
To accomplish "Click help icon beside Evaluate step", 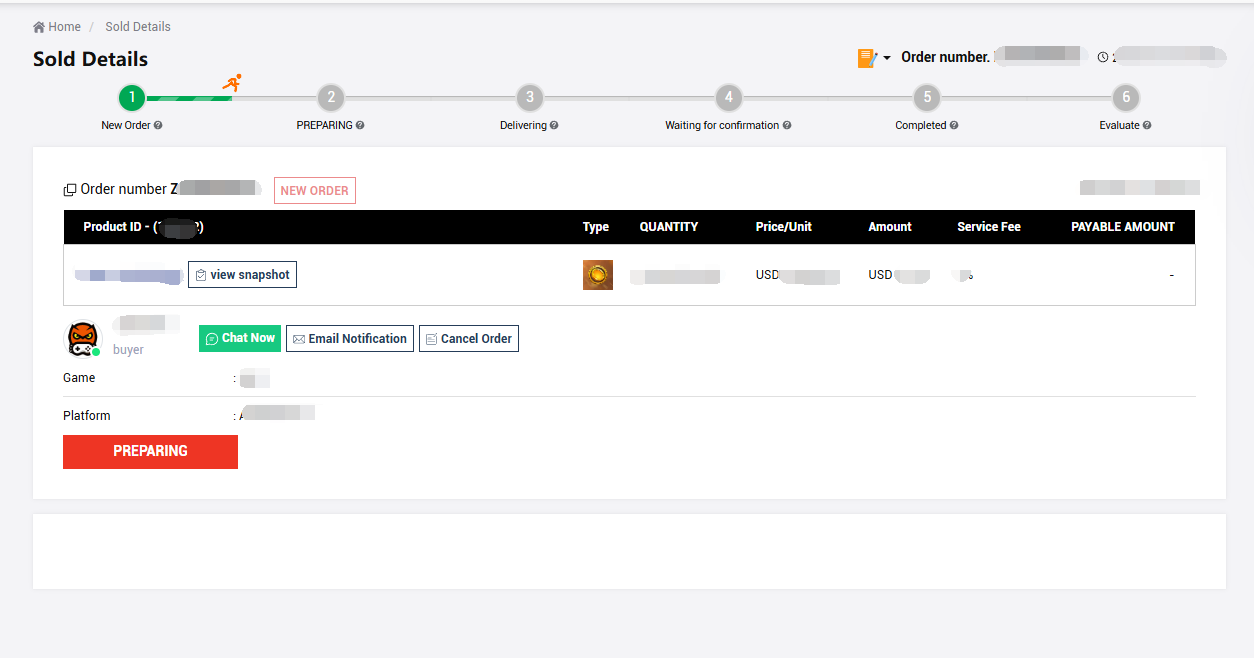I will (1147, 126).
